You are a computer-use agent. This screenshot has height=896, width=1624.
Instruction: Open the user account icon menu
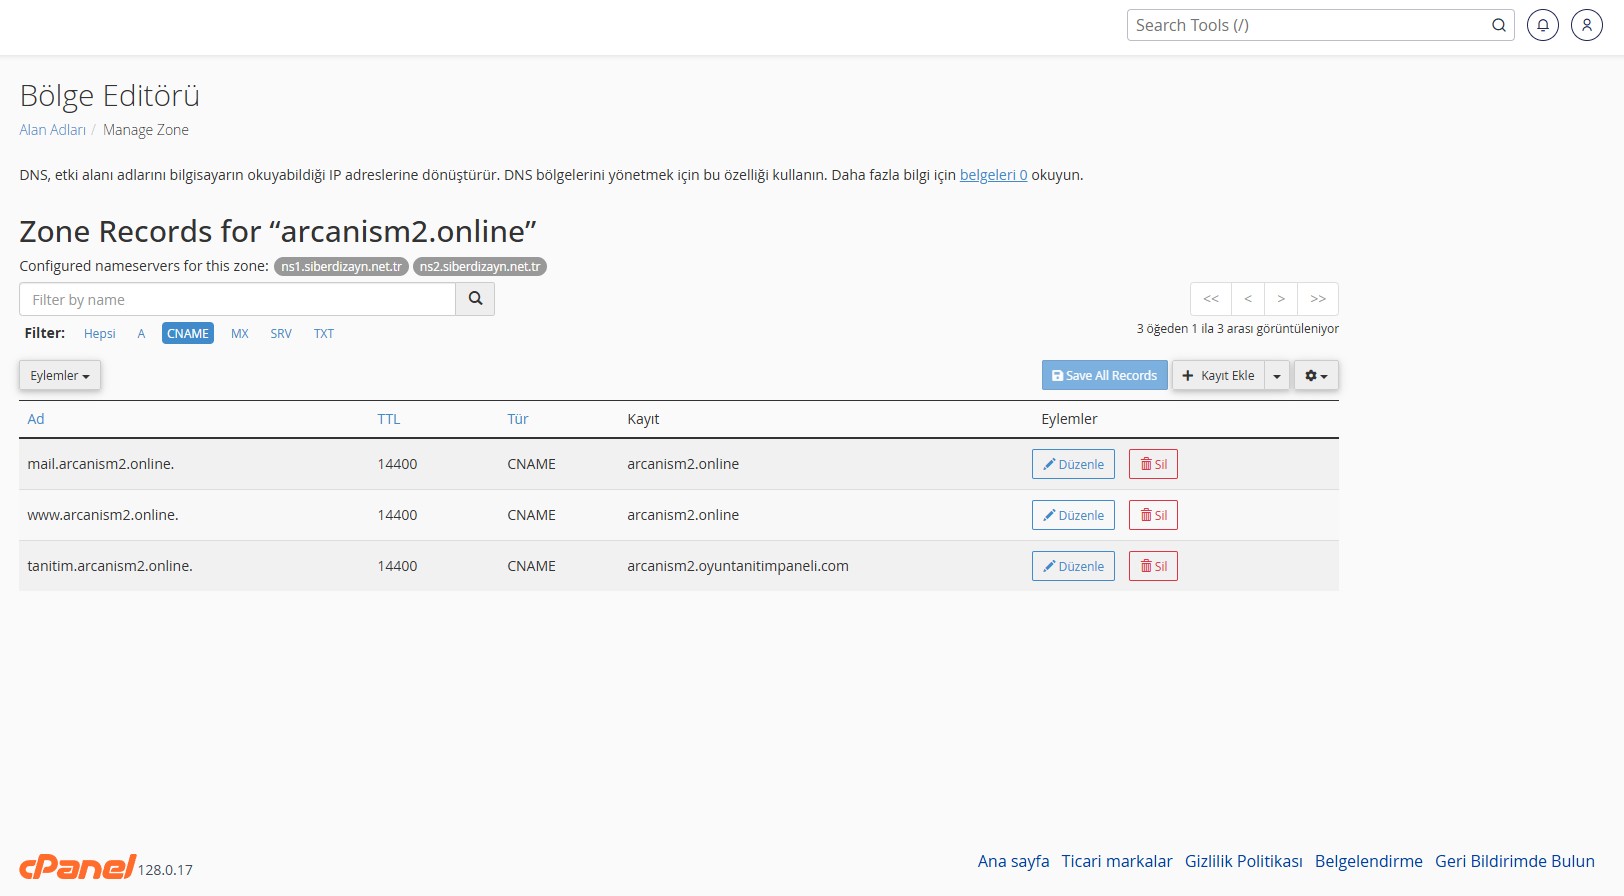click(x=1587, y=25)
